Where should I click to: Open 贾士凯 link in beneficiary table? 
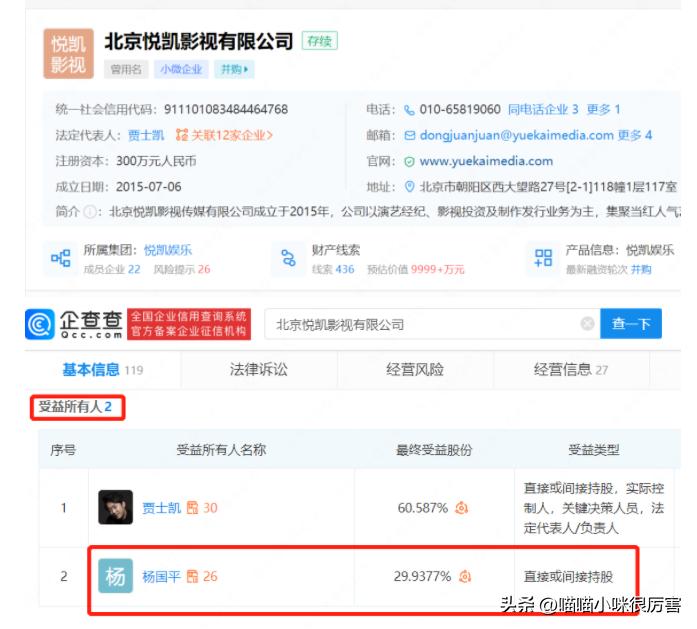(x=161, y=508)
